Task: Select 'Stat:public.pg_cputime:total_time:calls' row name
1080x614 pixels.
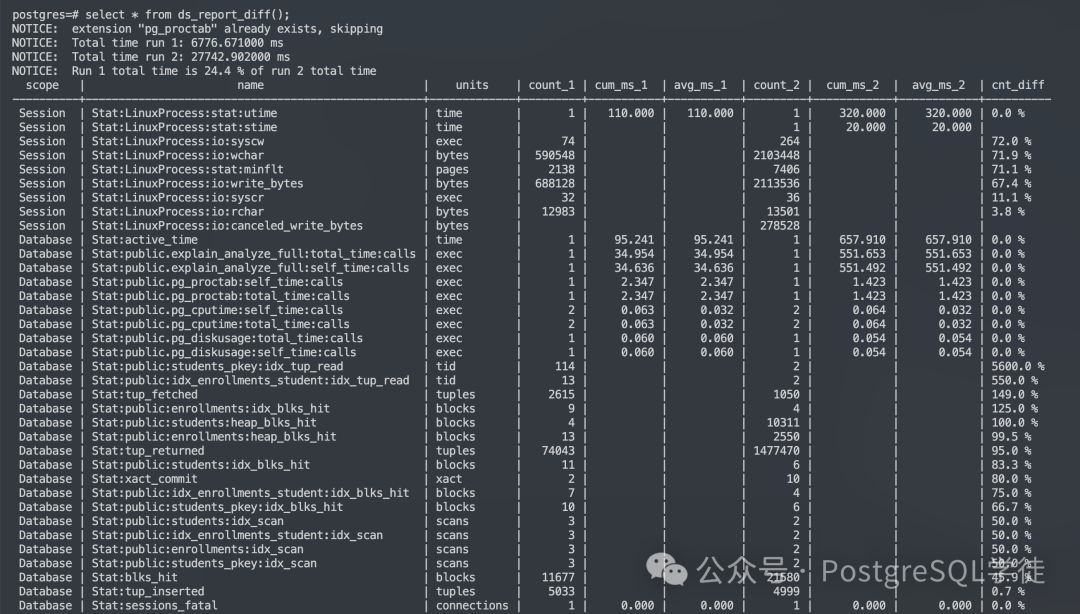Action: [x=220, y=324]
